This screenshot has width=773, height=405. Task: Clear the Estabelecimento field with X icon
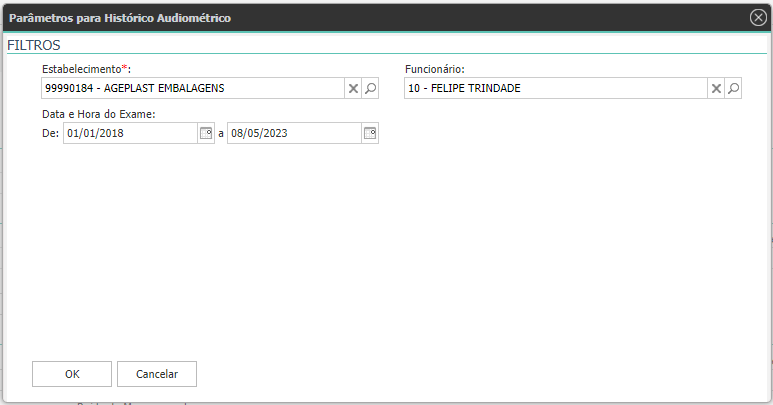coord(353,89)
